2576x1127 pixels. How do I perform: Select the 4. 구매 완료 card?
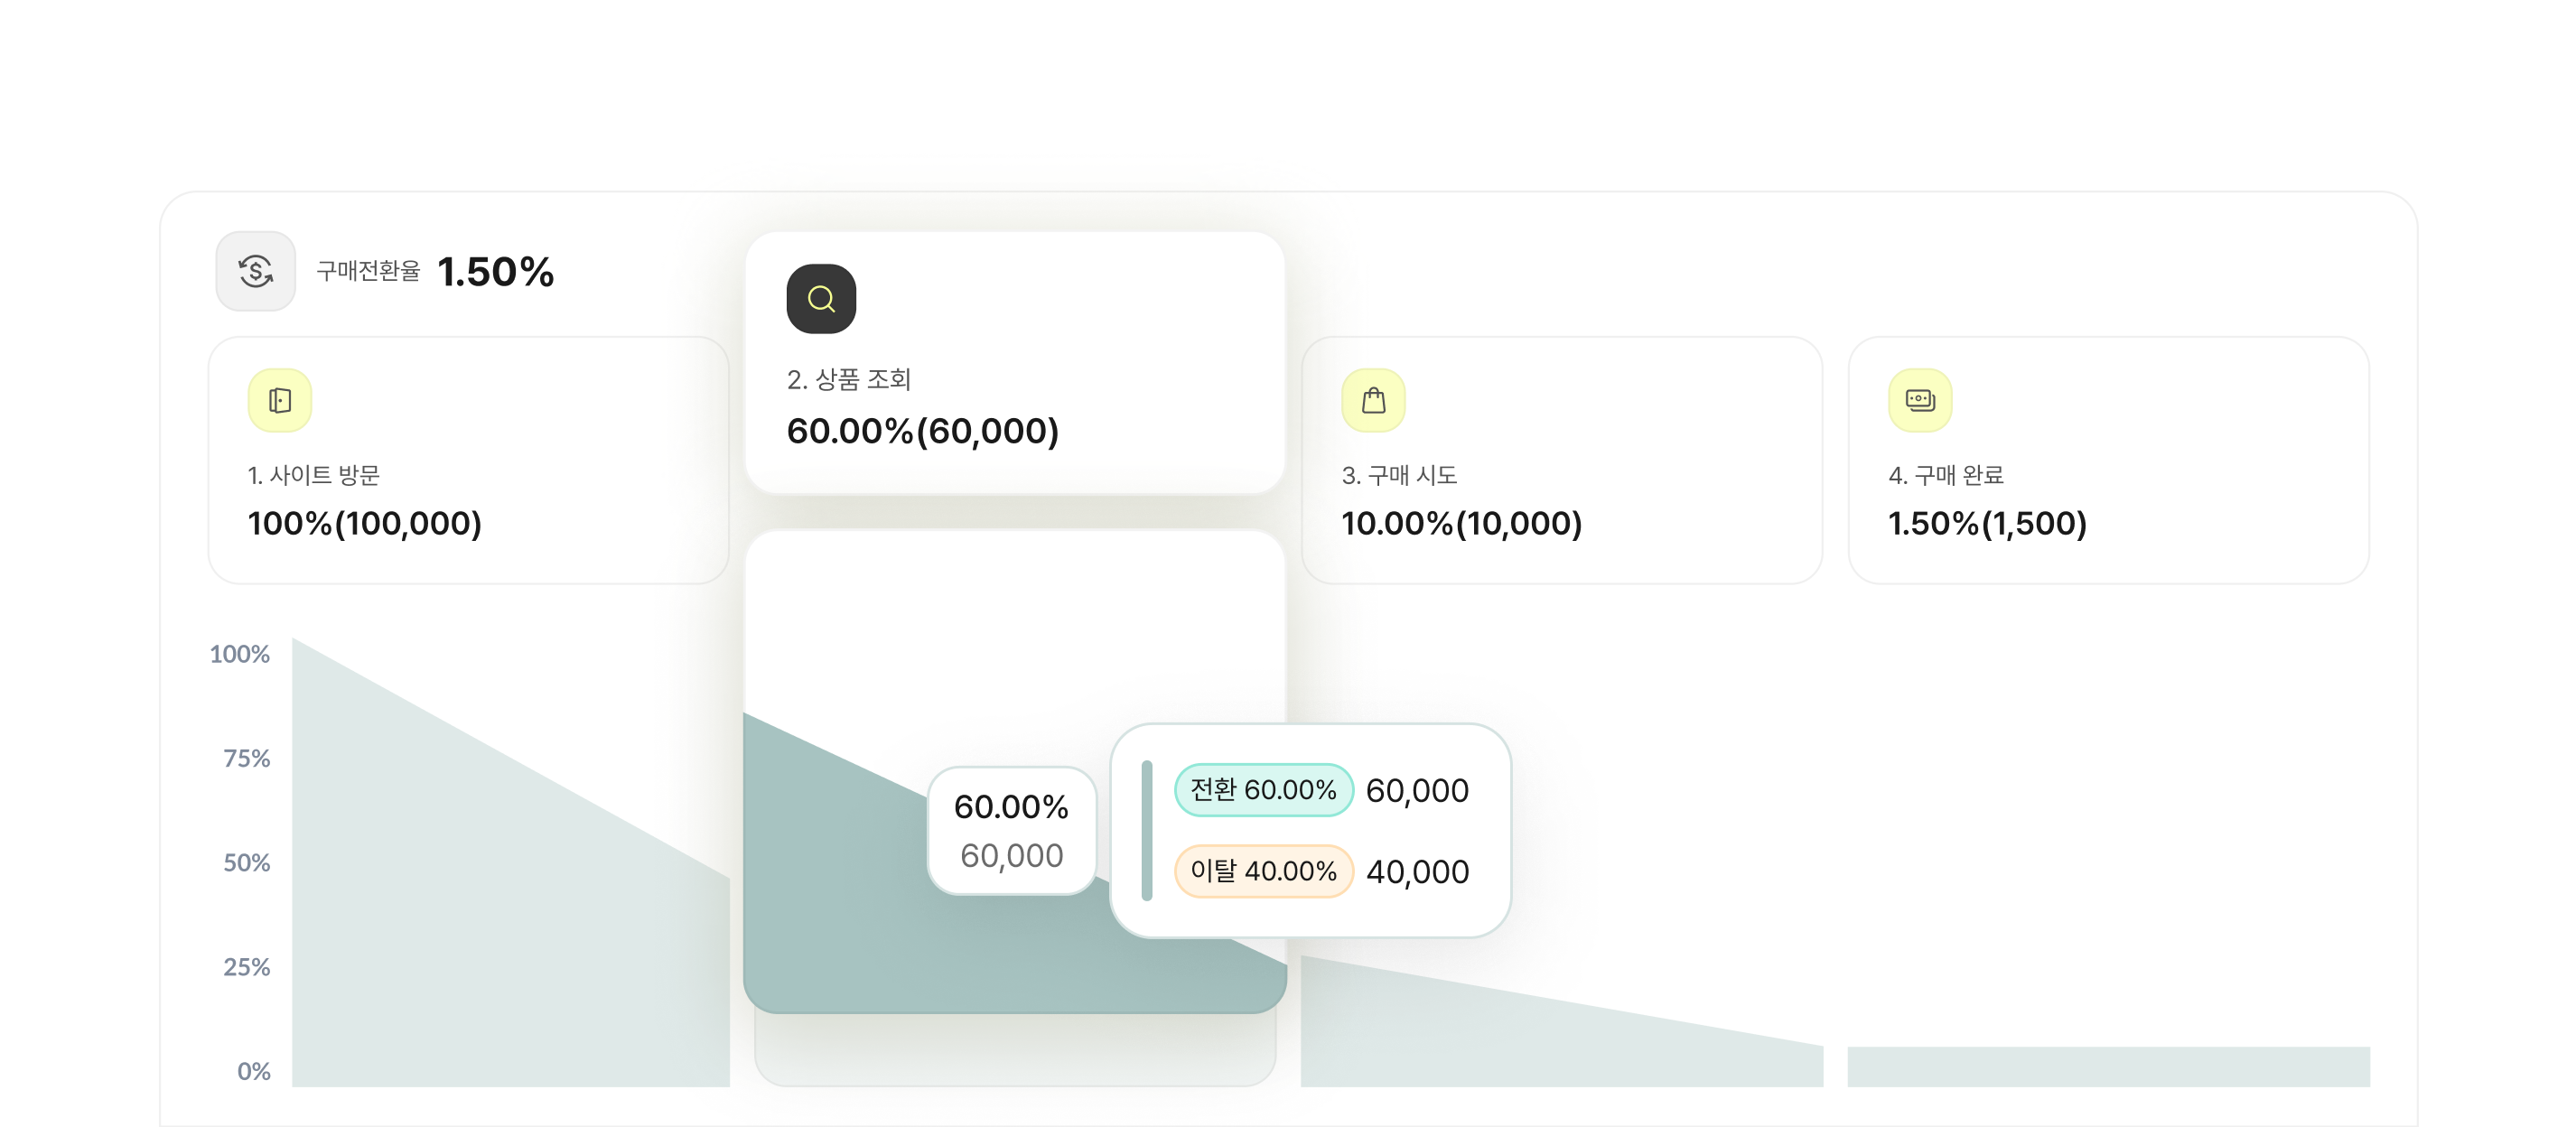coord(2108,460)
